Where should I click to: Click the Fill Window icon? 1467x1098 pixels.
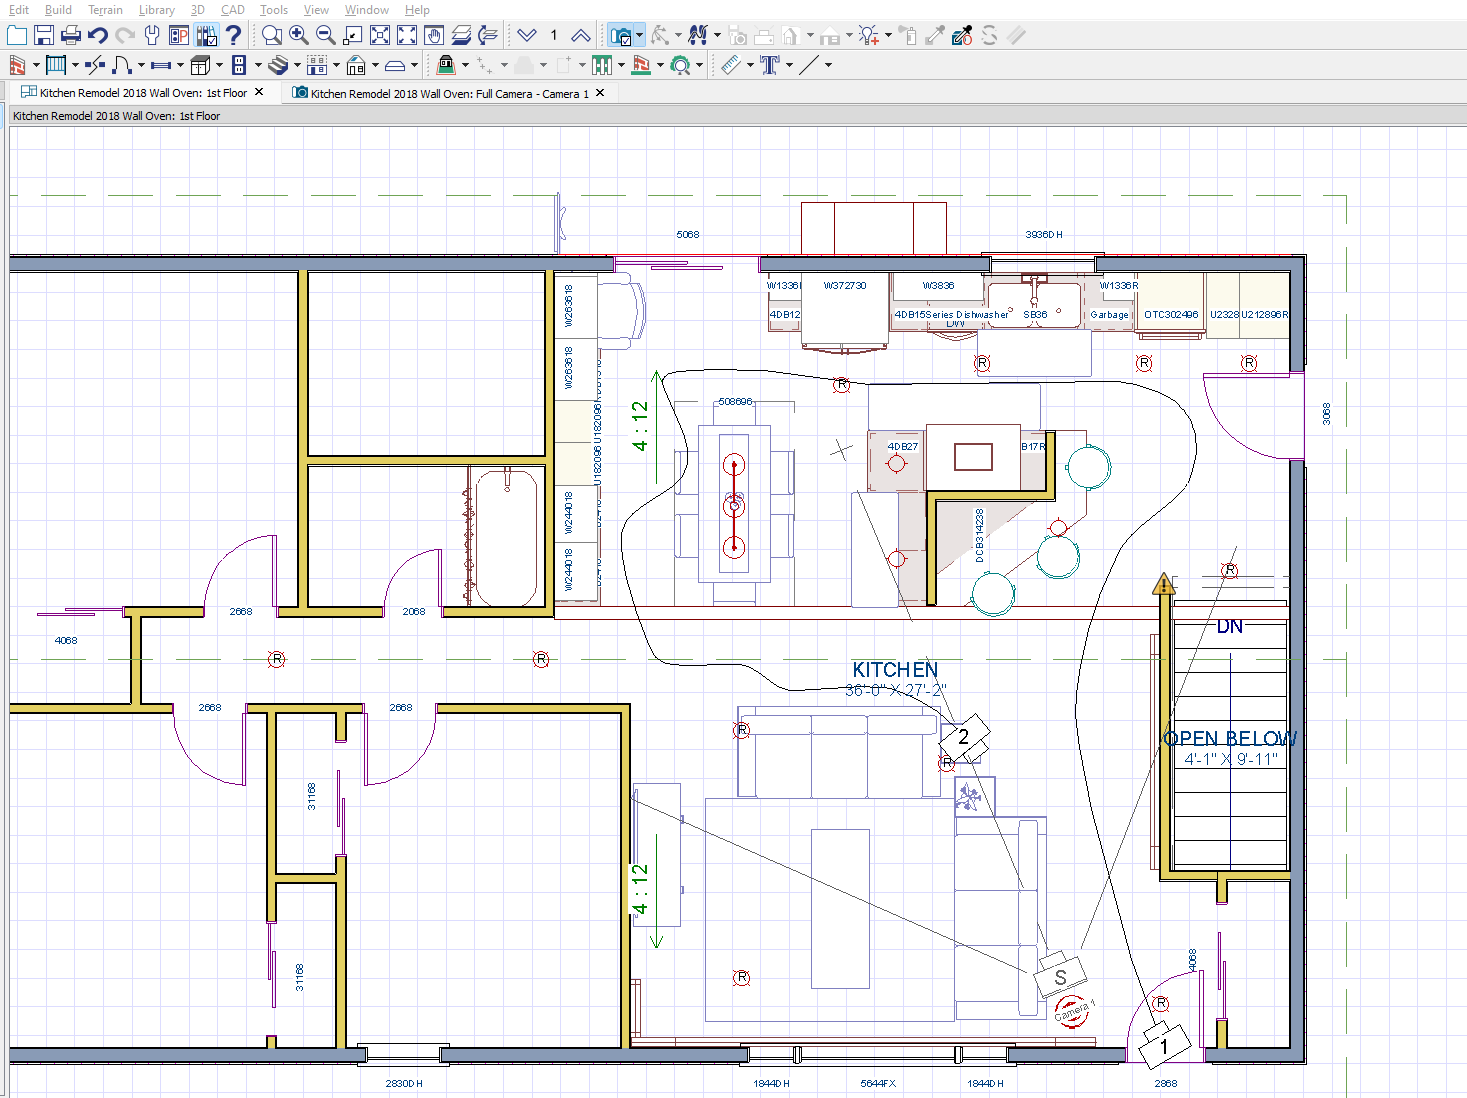click(x=407, y=35)
